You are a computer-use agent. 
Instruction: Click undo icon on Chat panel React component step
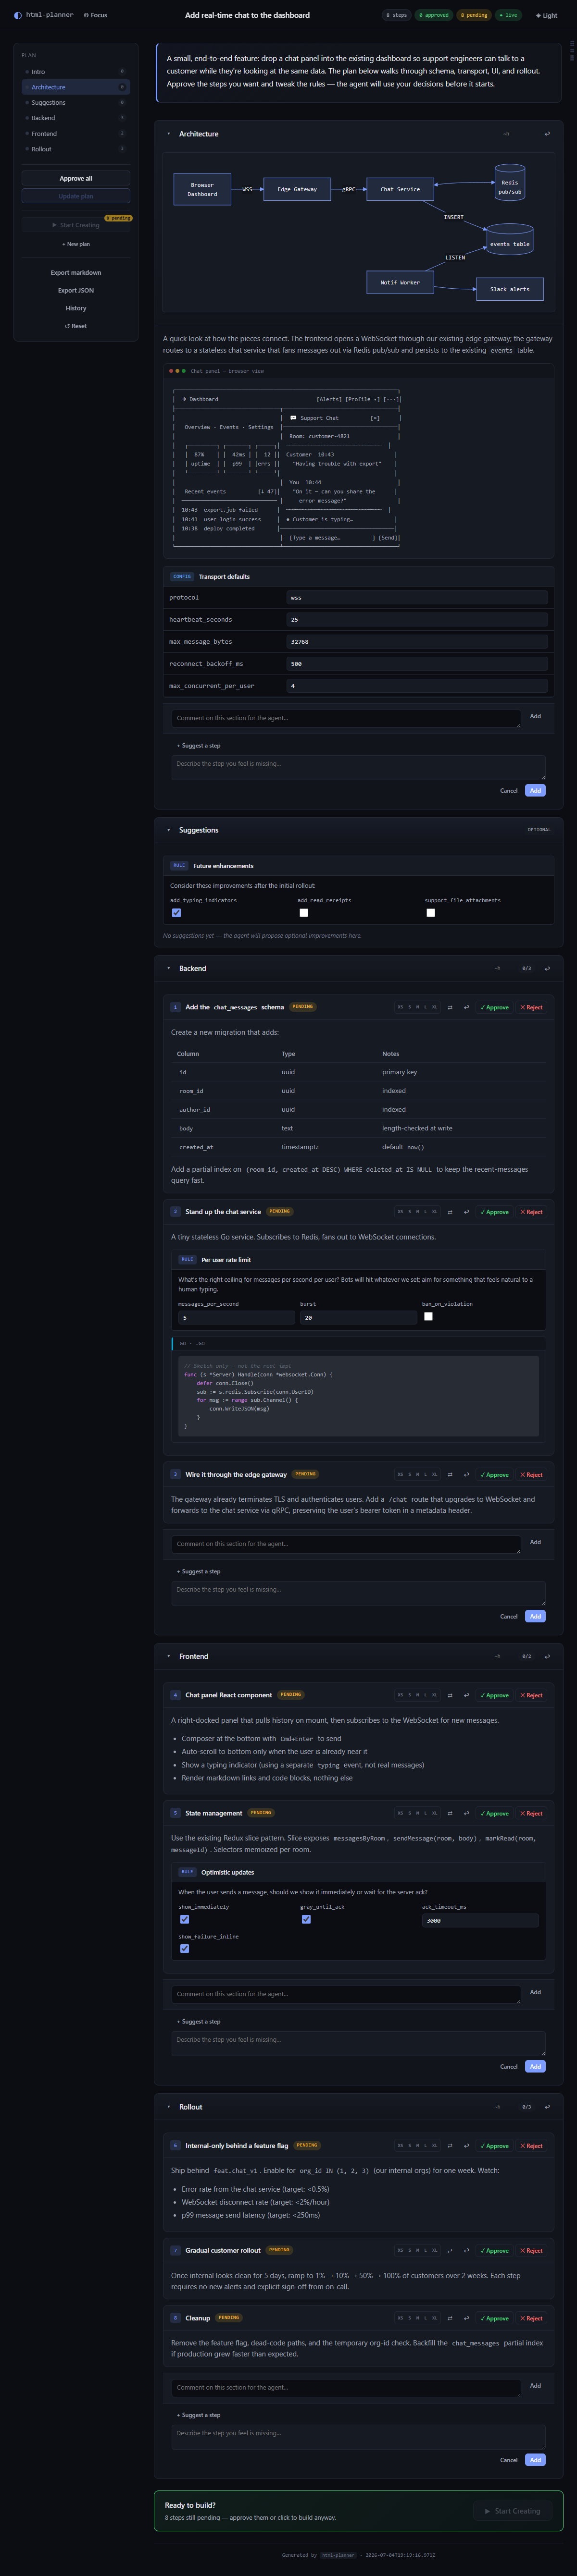466,1695
